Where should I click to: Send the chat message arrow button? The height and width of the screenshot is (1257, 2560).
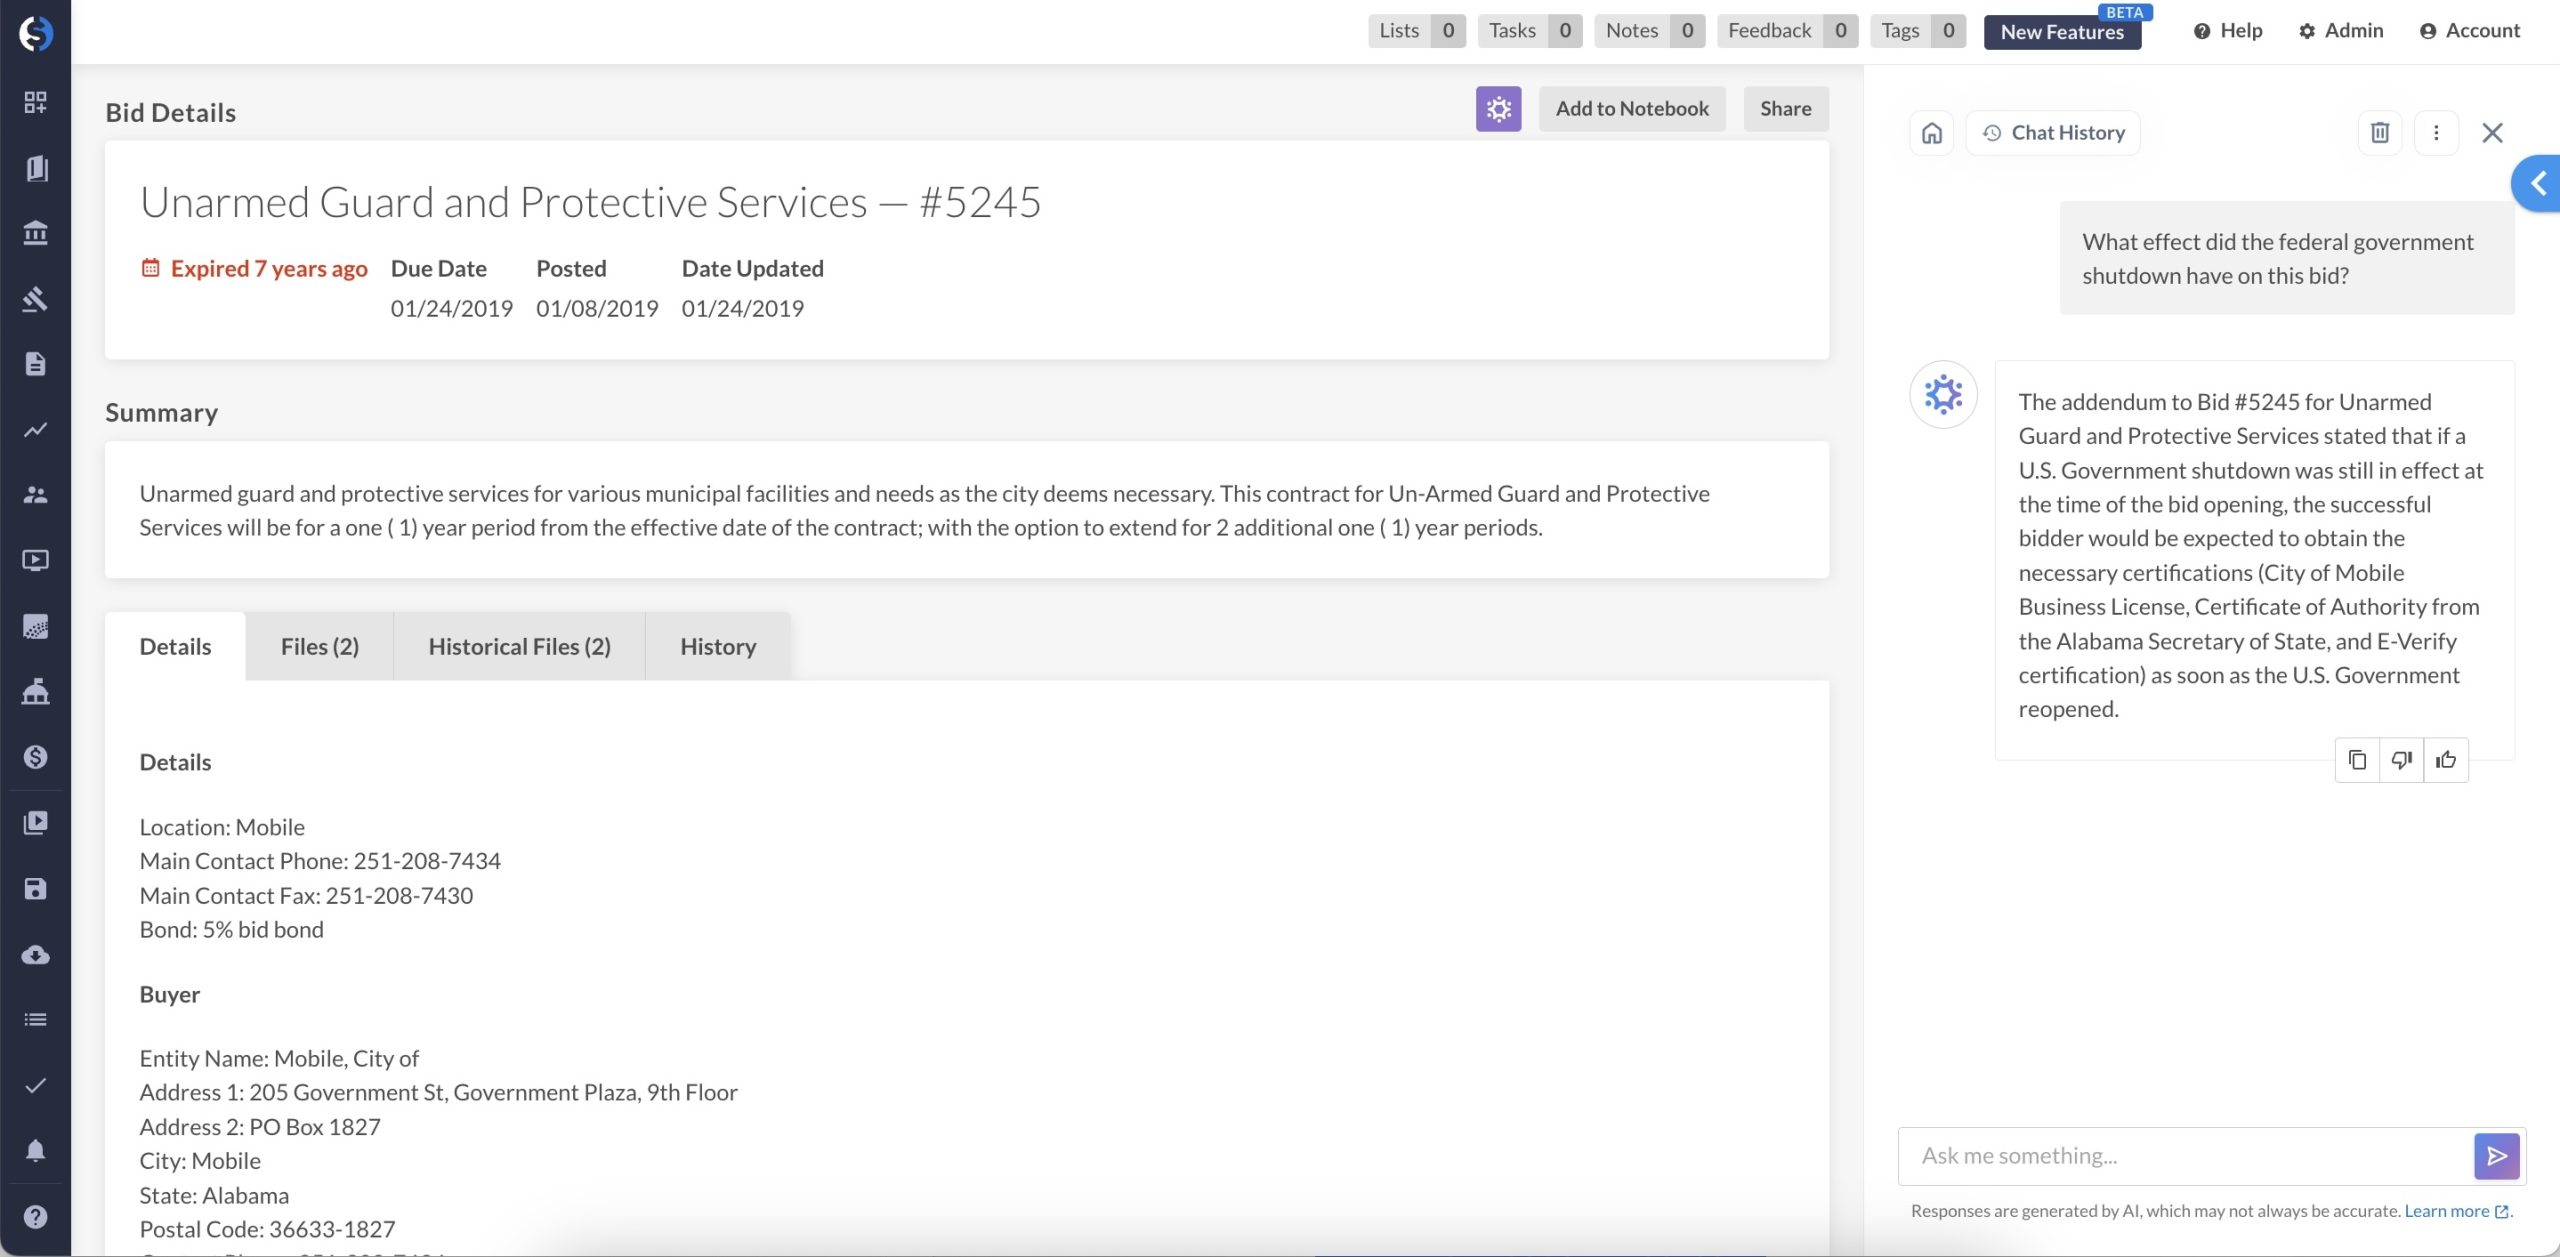pos(2496,1156)
